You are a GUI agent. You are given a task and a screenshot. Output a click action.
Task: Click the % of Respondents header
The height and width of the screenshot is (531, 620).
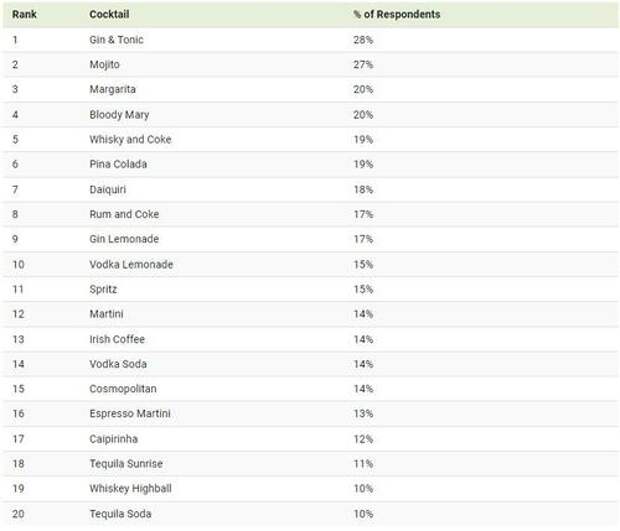pos(397,14)
